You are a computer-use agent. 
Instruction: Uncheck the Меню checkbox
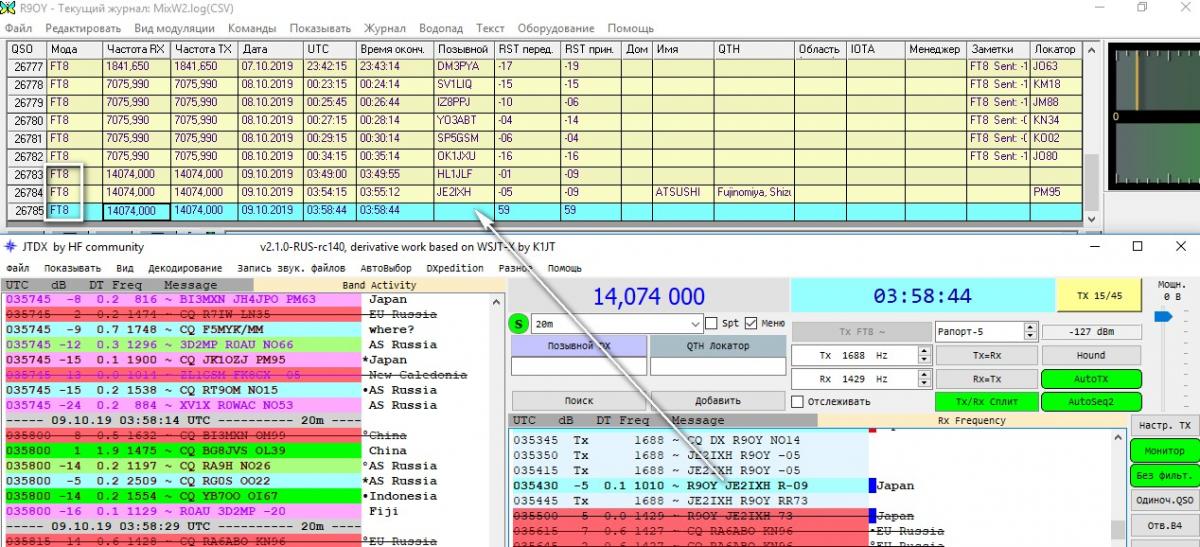751,324
